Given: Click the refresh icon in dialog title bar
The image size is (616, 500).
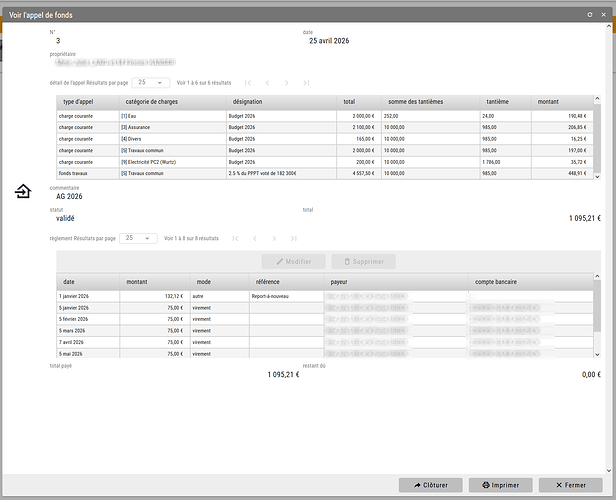Looking at the screenshot, I should coord(590,15).
